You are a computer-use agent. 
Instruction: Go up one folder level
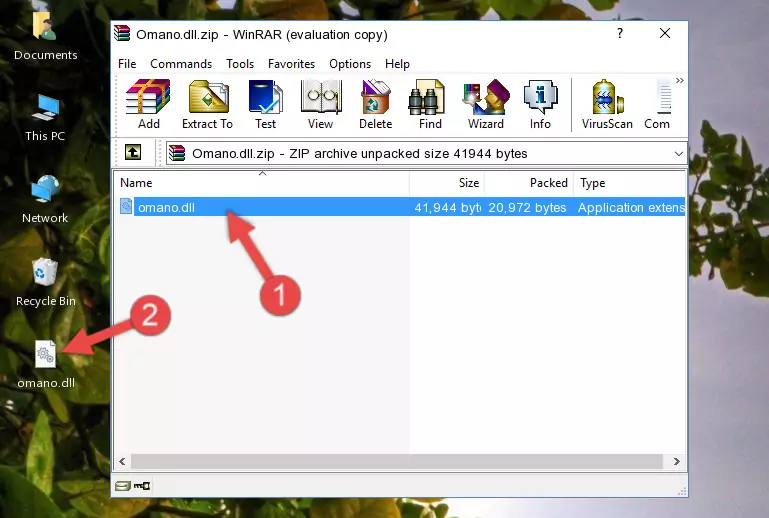click(133, 153)
